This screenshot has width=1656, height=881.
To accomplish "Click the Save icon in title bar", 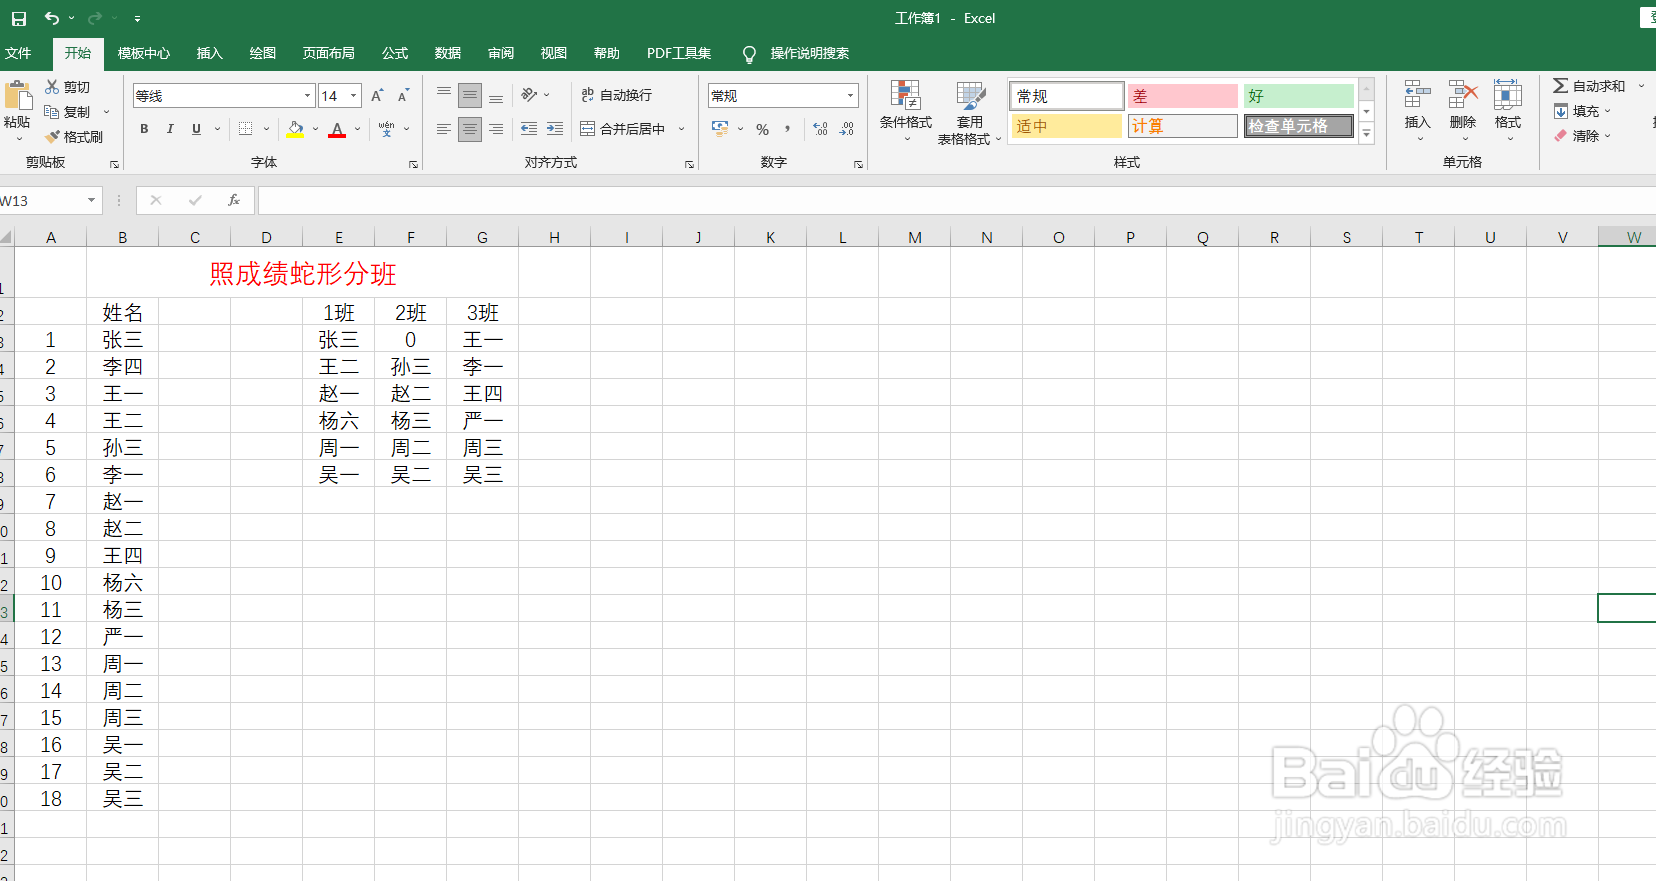I will 19,18.
